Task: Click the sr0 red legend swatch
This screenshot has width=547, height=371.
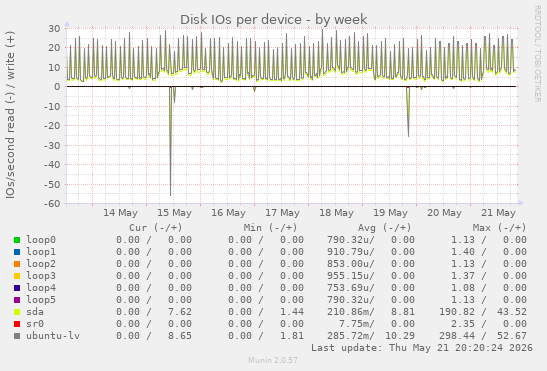Action: (x=17, y=324)
